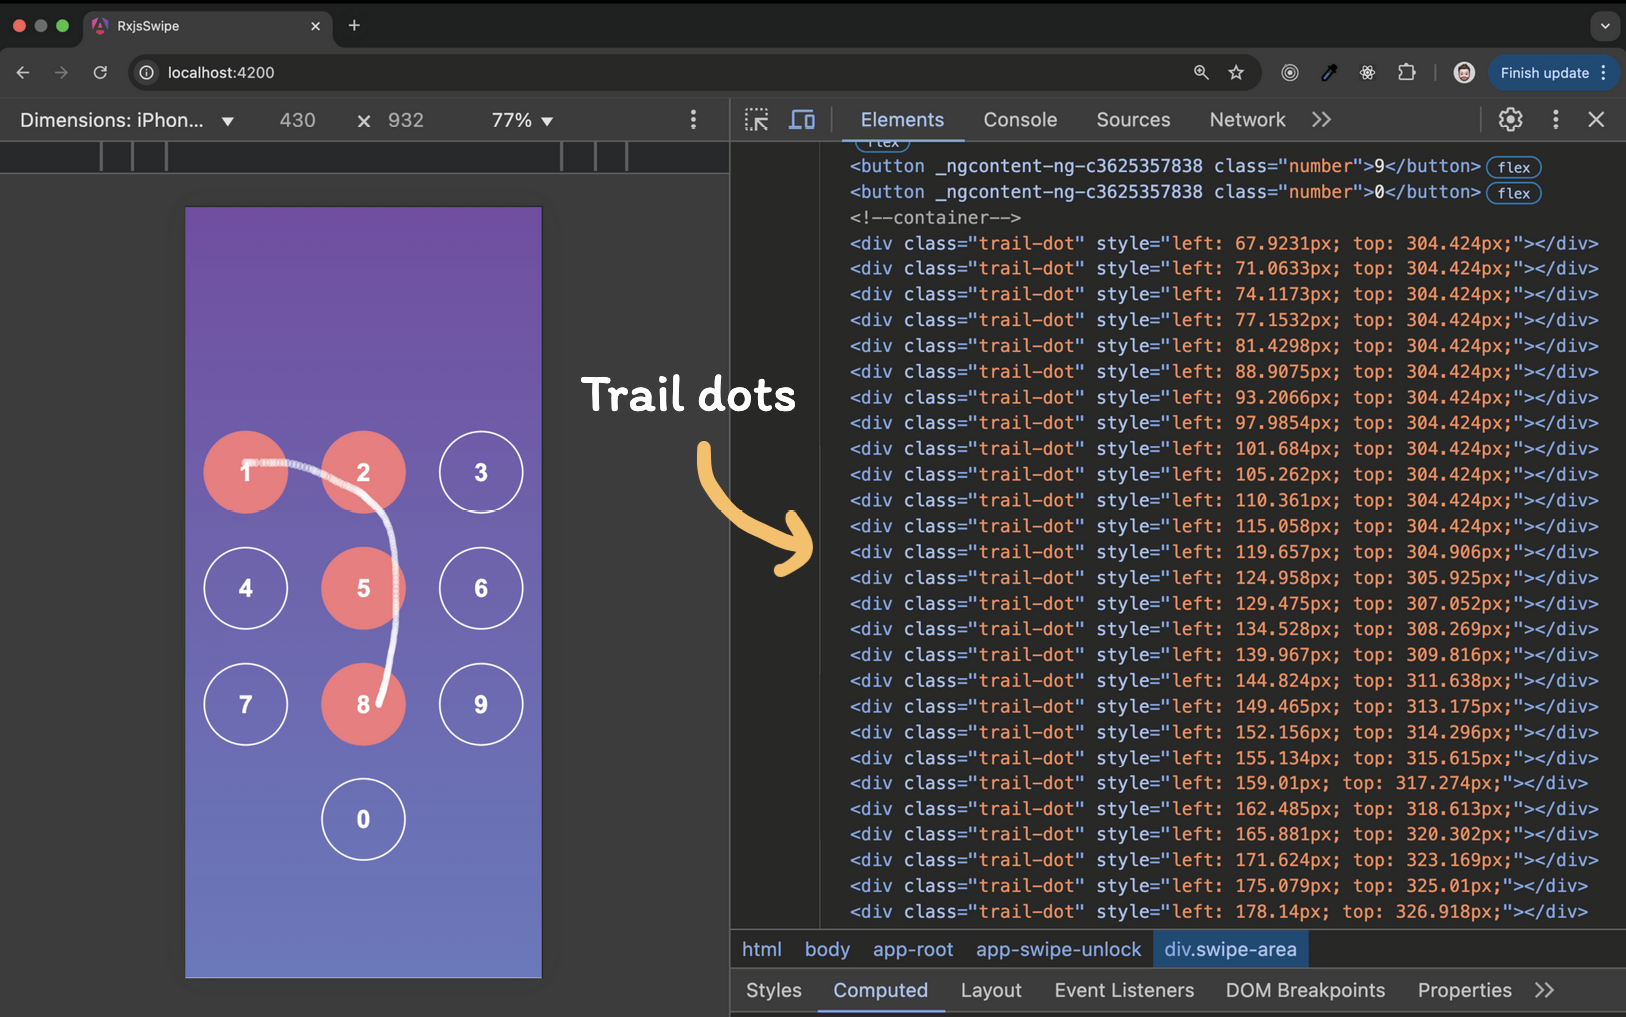Click the zoom magnifier icon in address bar
This screenshot has height=1017, width=1626.
point(1201,72)
